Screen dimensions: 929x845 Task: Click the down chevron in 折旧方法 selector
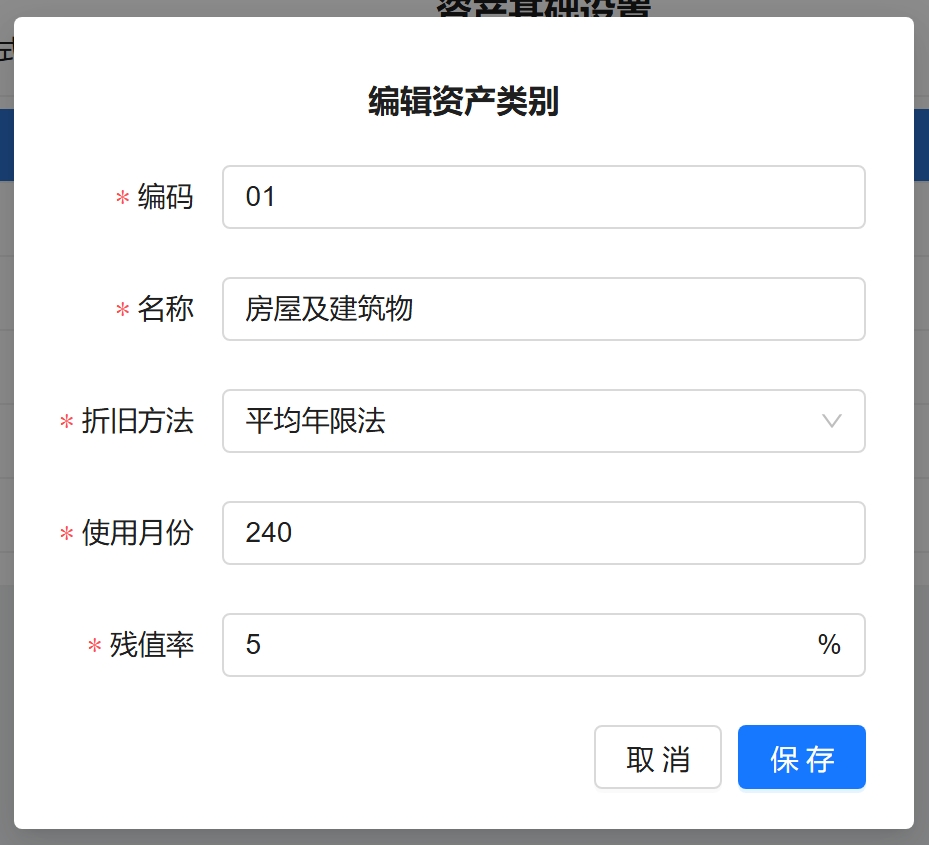pos(831,421)
